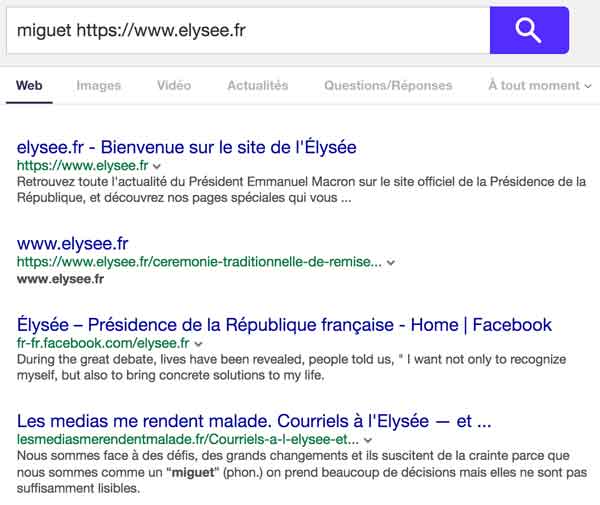
Task: Switch to the Images tab
Action: click(99, 85)
